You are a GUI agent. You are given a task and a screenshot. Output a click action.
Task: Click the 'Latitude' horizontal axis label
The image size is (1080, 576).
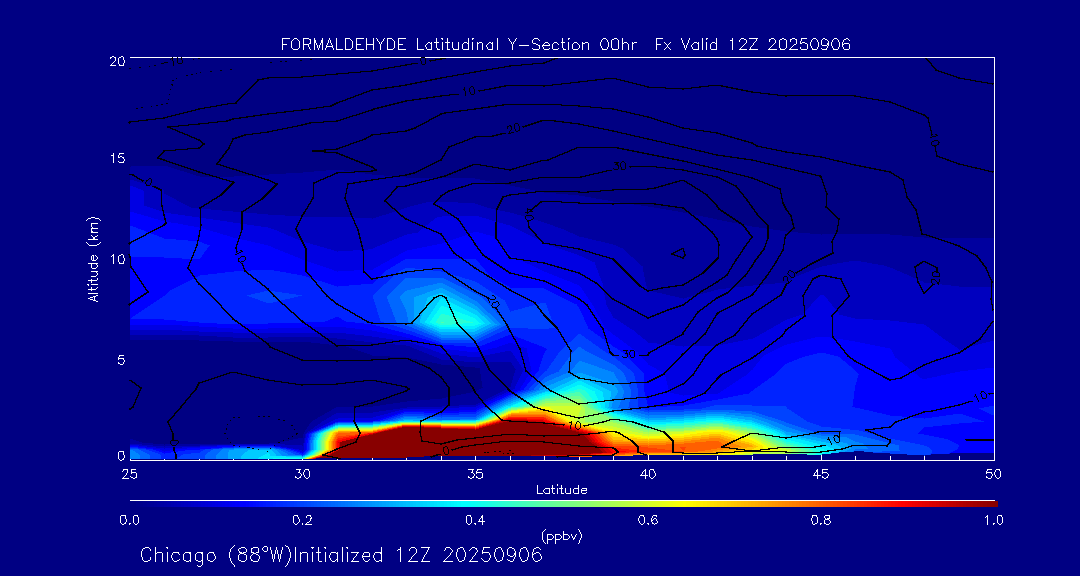coord(561,491)
